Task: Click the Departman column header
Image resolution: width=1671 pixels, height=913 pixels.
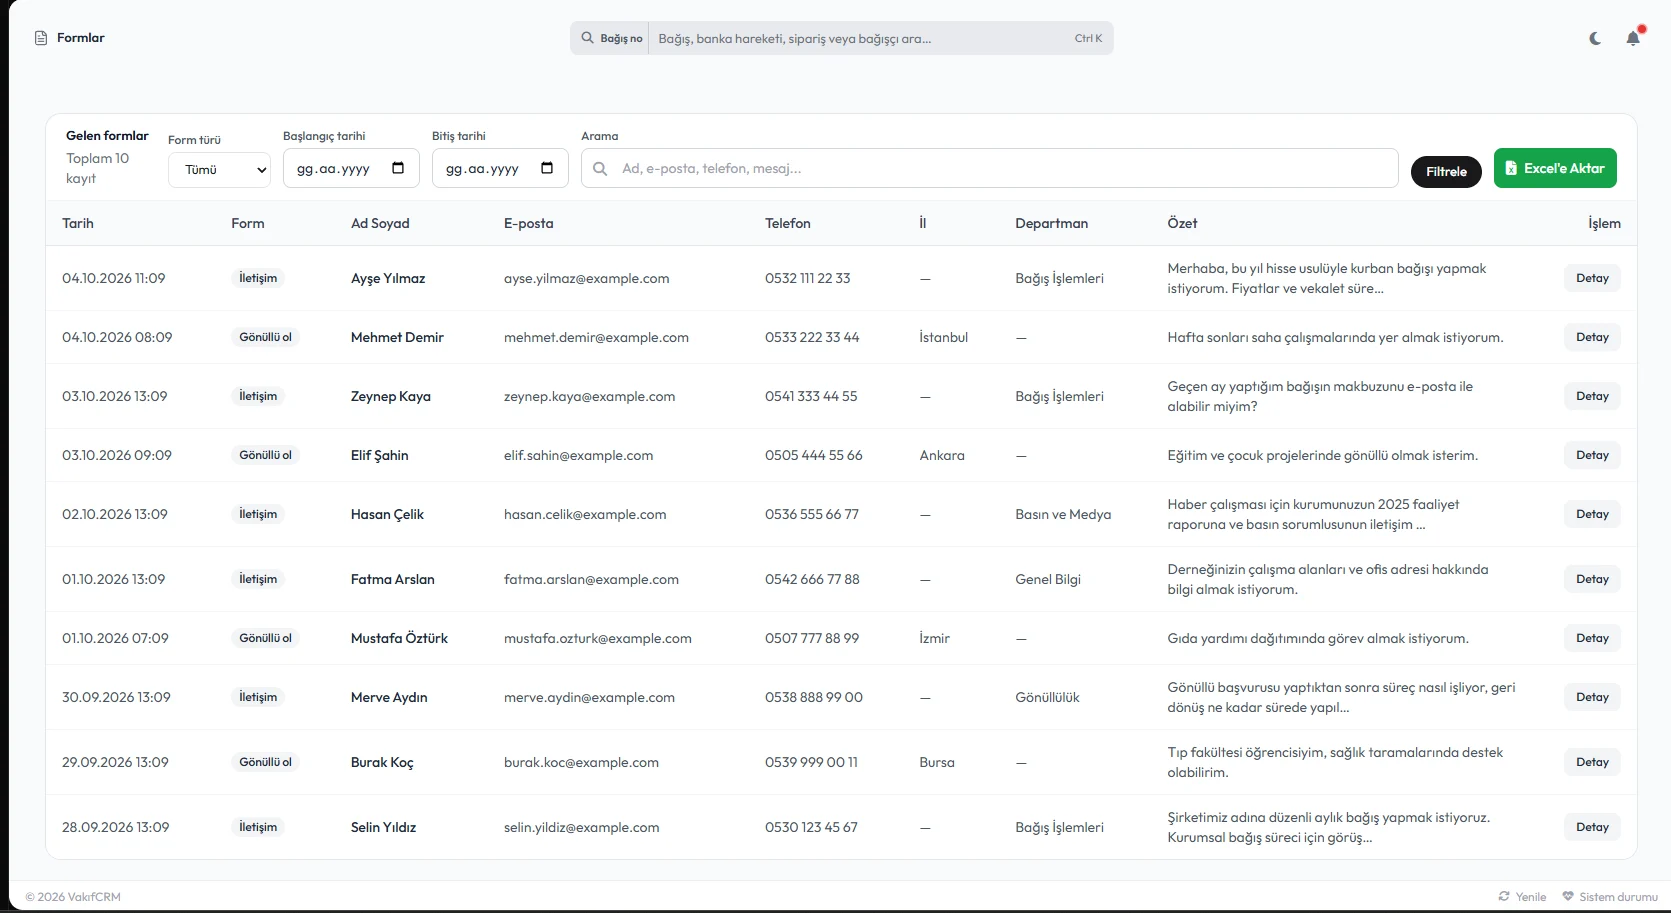Action: (x=1052, y=223)
